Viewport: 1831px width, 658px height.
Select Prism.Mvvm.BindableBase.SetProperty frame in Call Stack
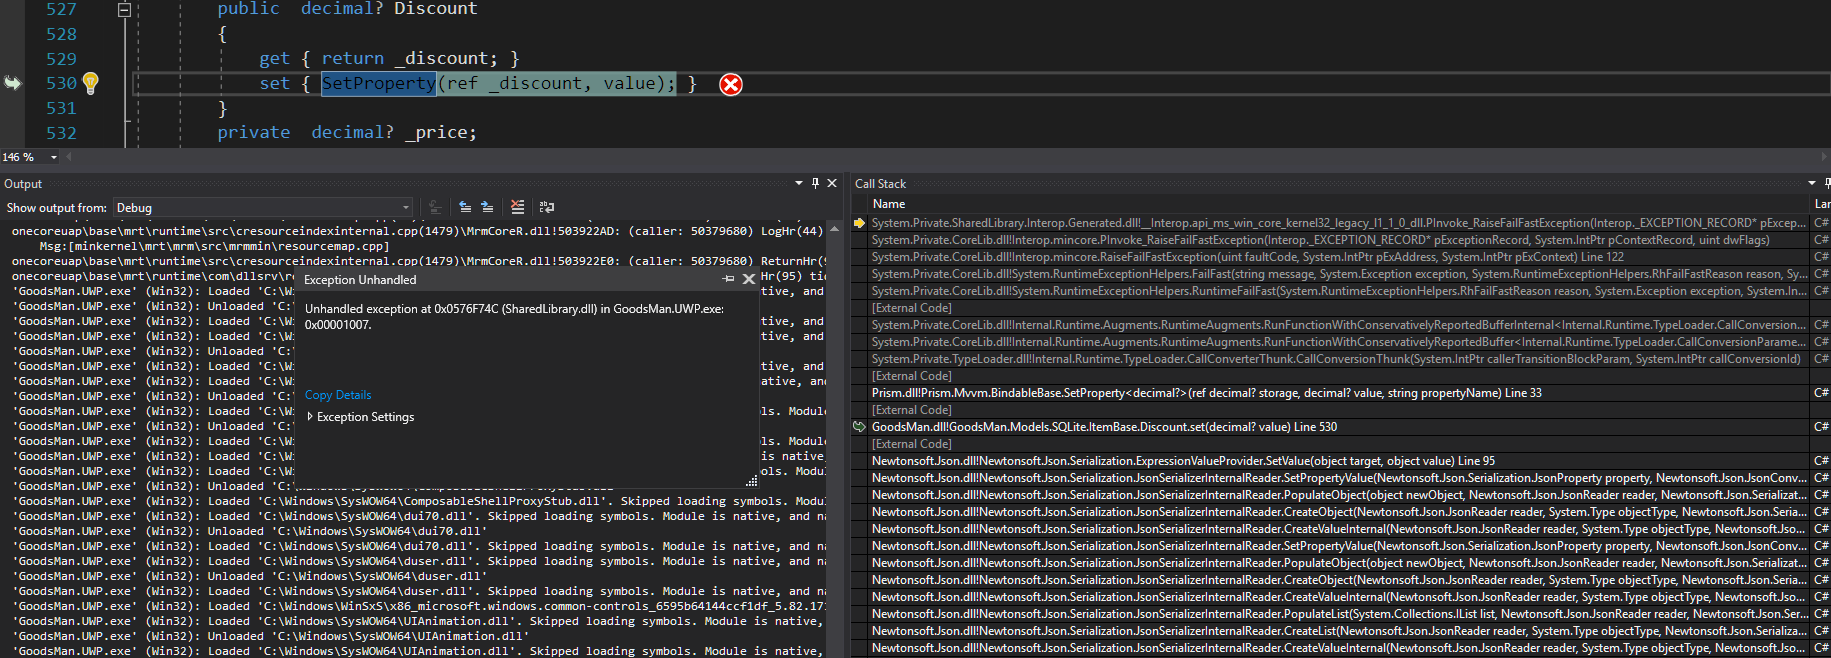(1339, 393)
